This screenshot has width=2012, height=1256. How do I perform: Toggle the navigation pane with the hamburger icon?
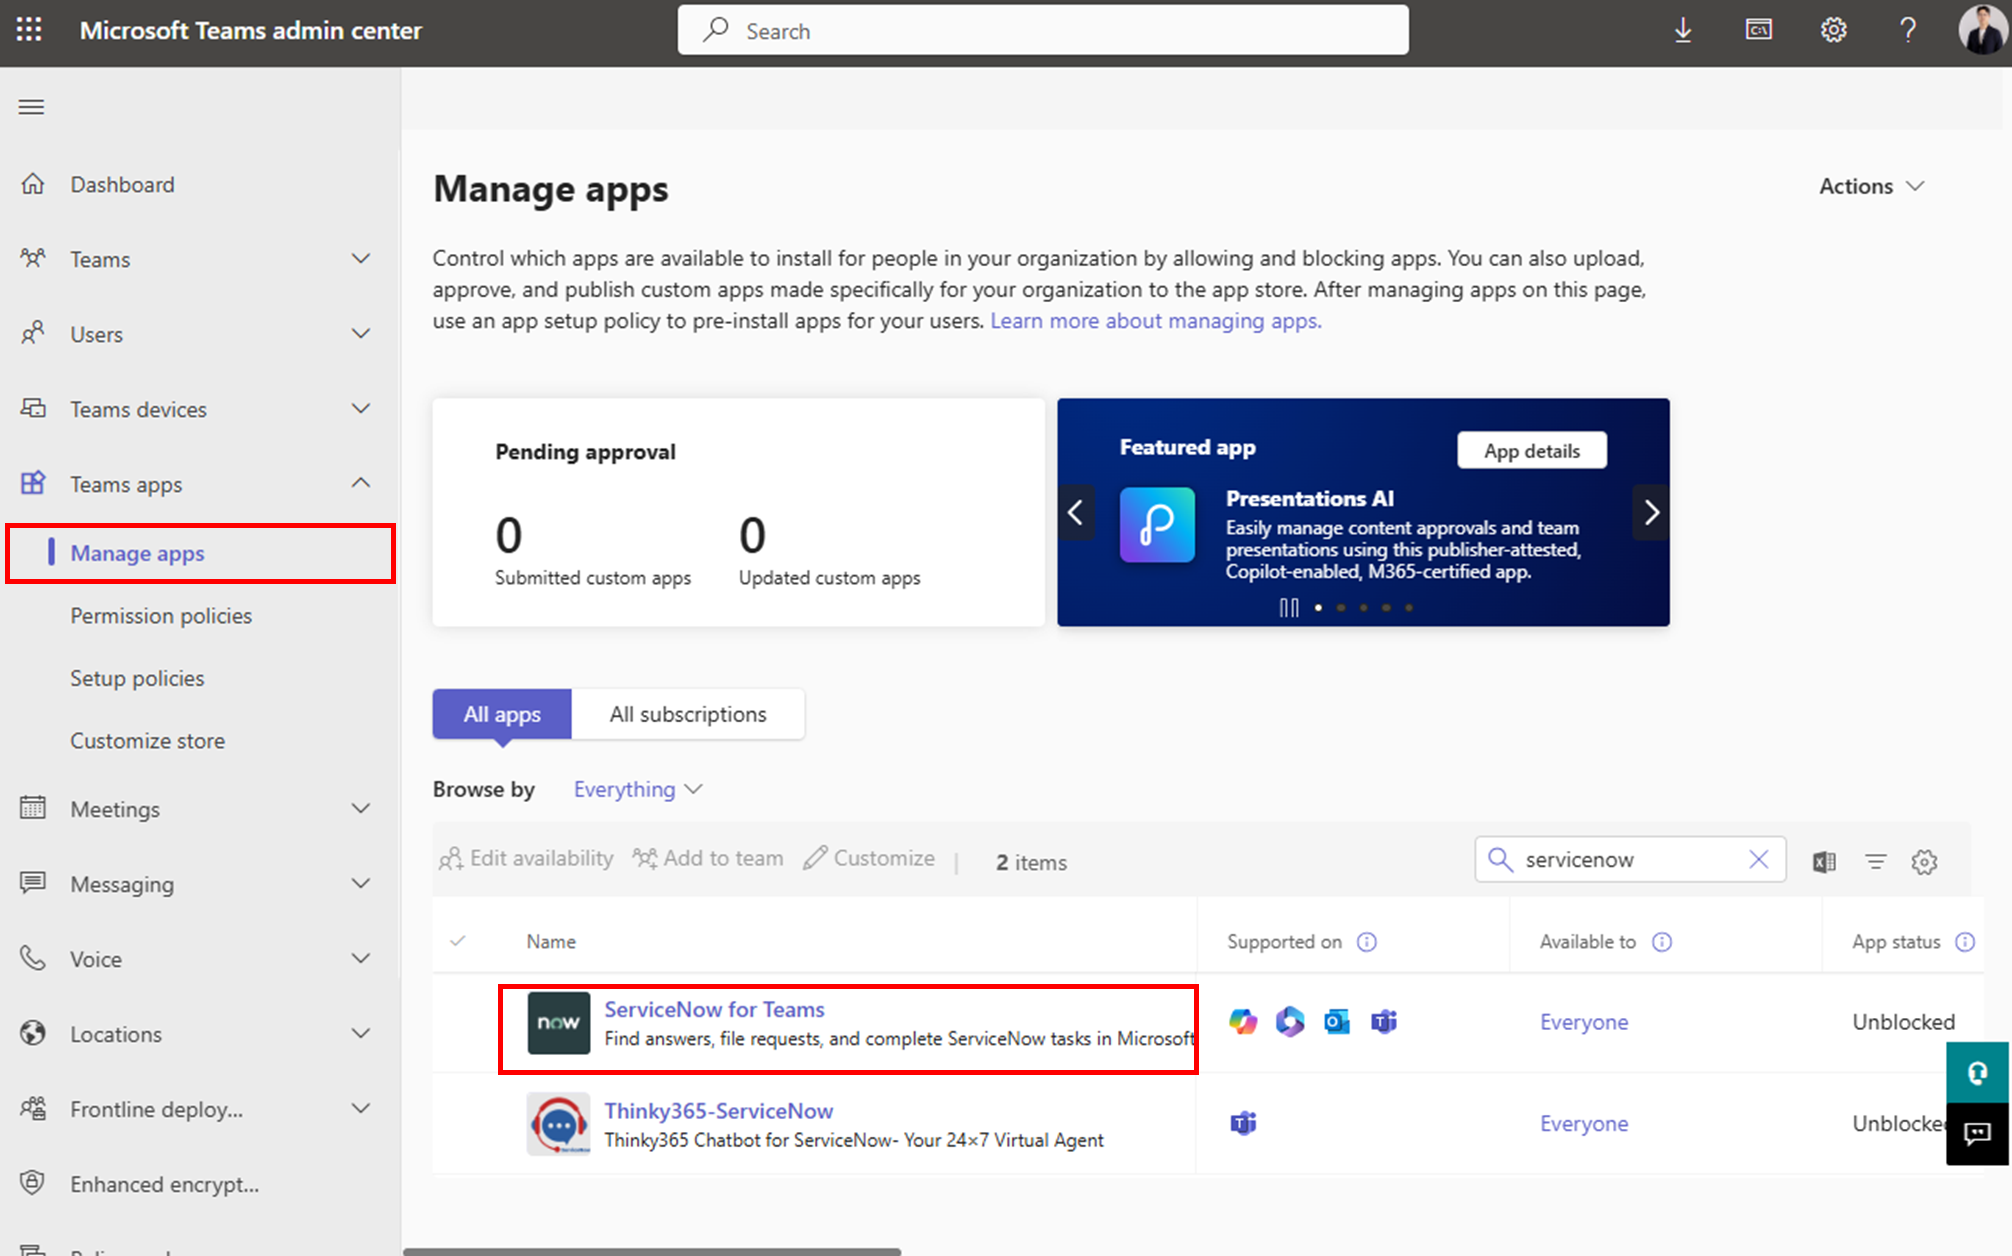pos(31,106)
